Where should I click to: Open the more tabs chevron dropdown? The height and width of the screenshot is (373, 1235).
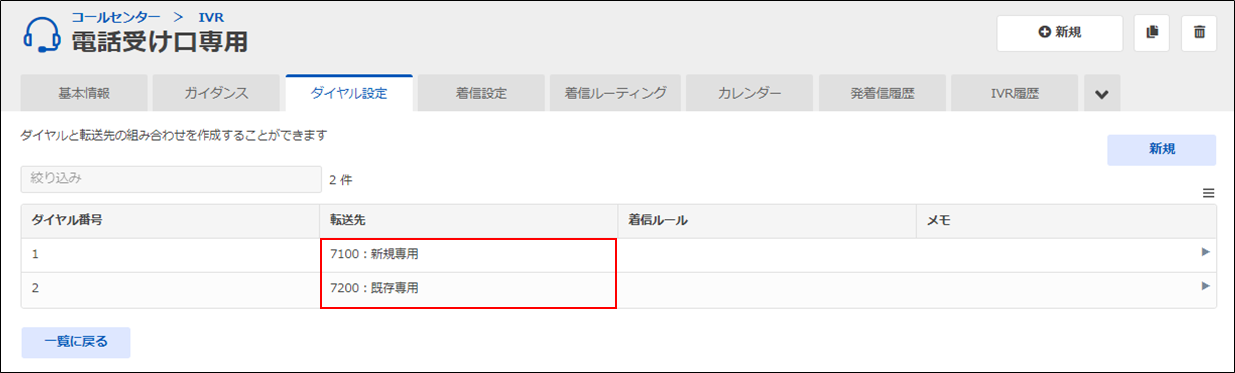pyautogui.click(x=1102, y=94)
